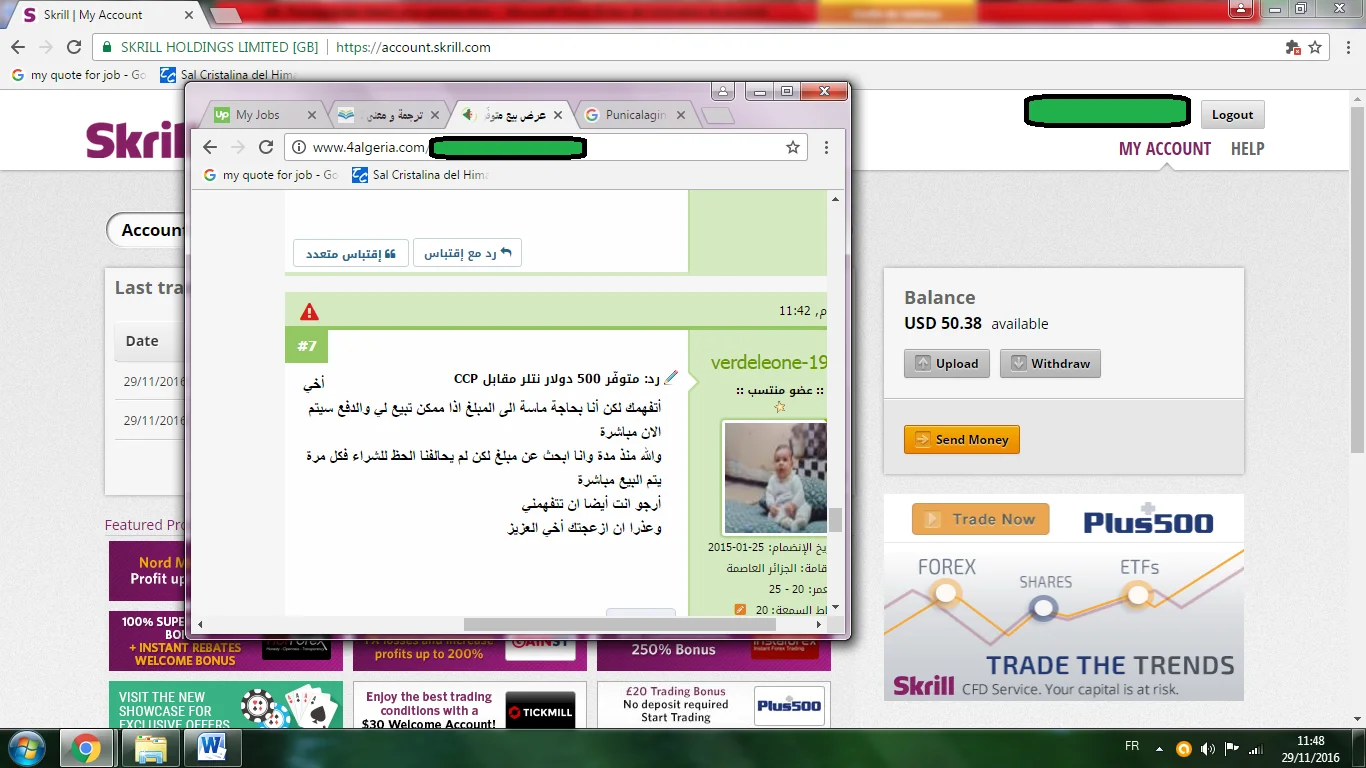The width and height of the screenshot is (1366, 768).
Task: Open the three-dot menu in forum window
Action: coord(826,147)
